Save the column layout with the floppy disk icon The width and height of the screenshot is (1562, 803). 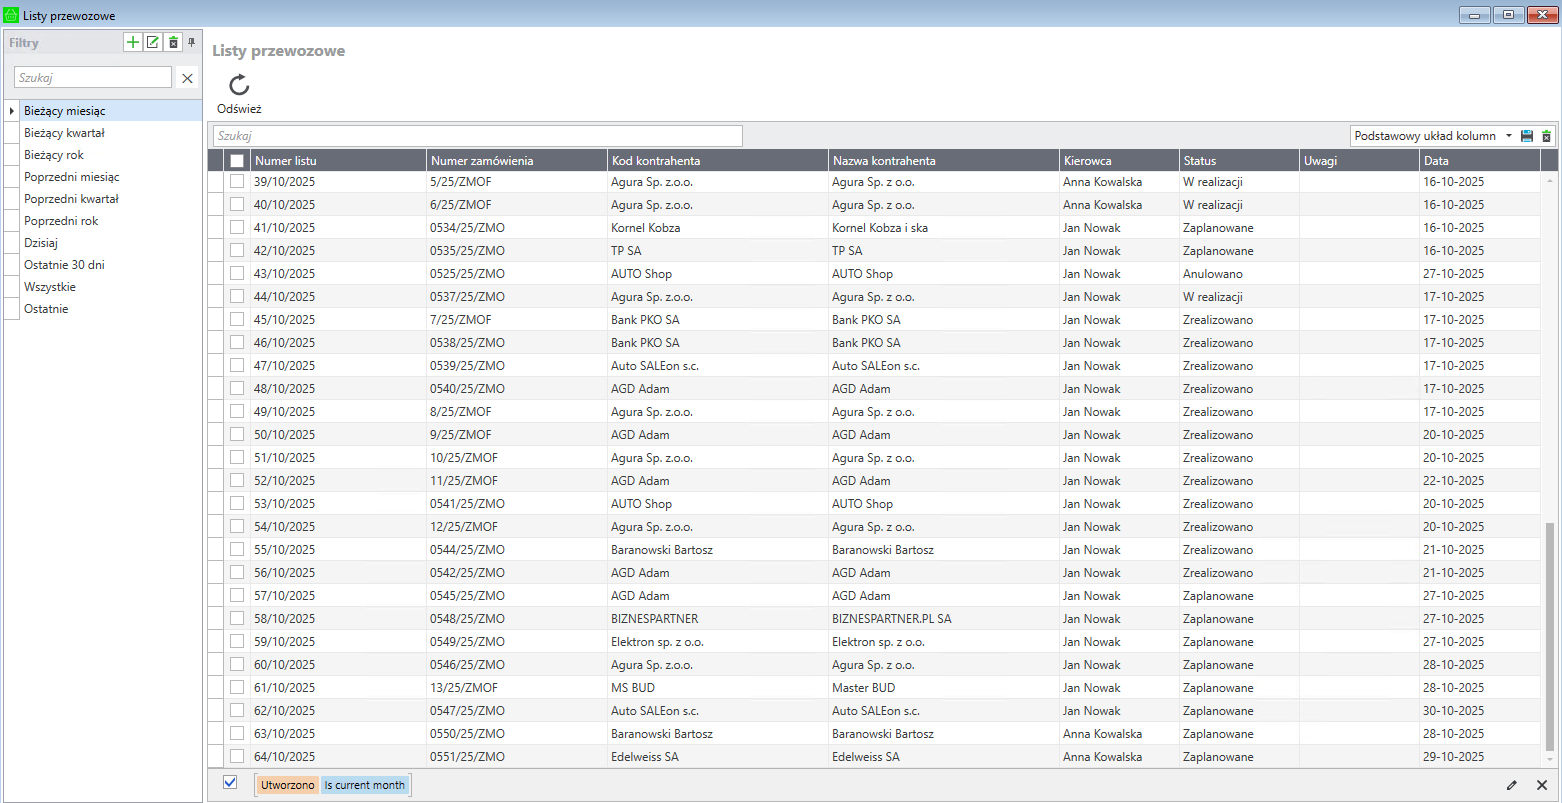click(x=1527, y=136)
